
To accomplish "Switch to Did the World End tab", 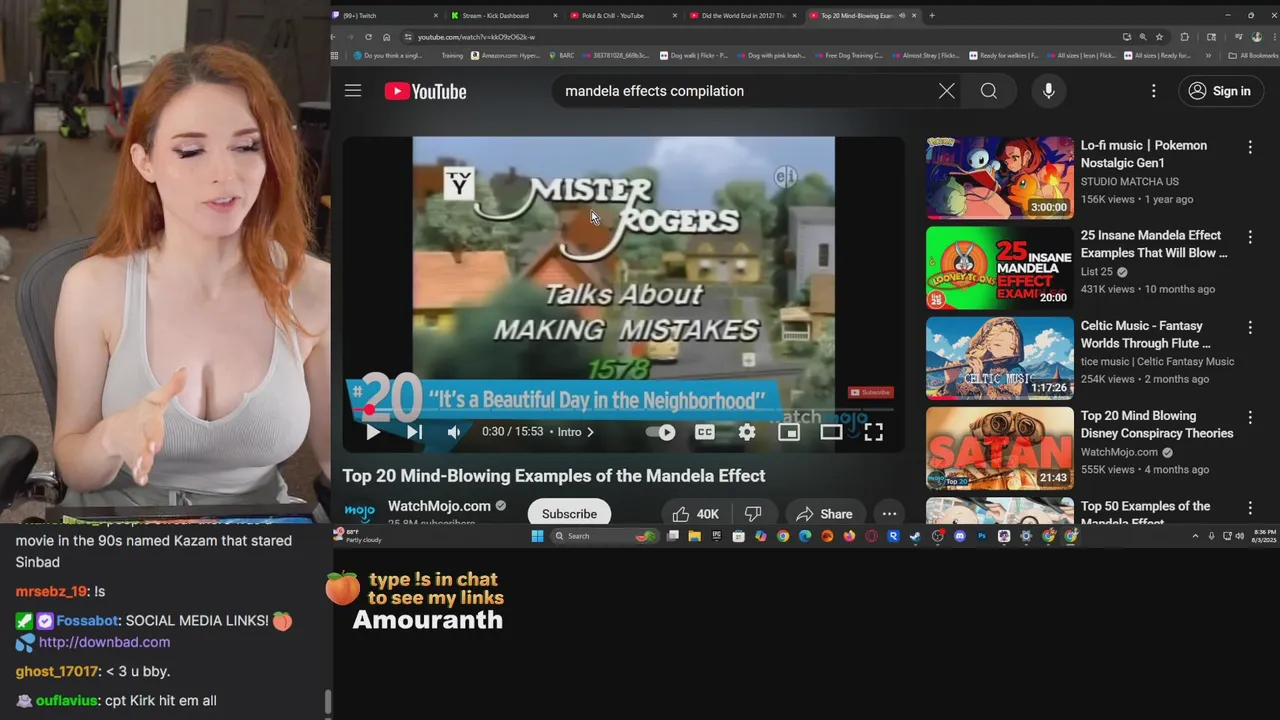I will tap(742, 15).
